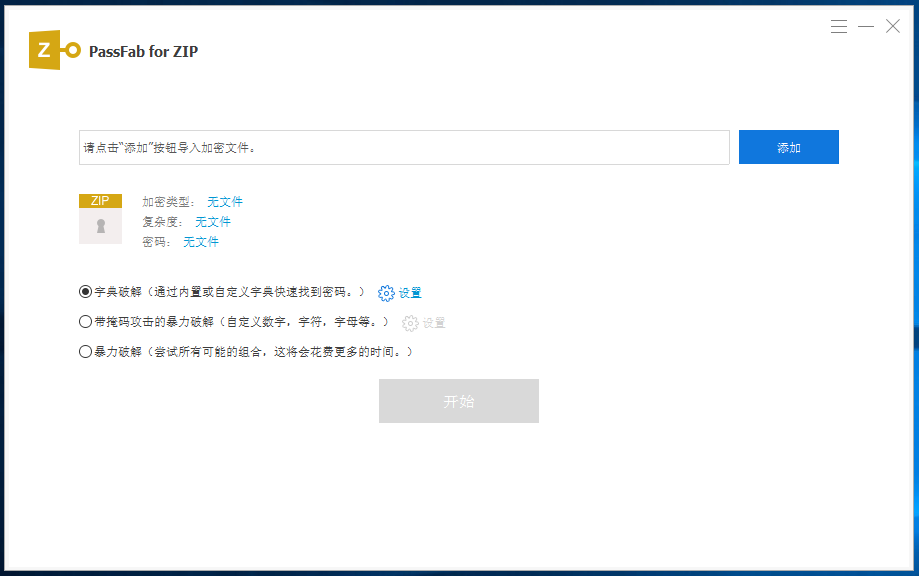Choose the 暴力破解 brute-force radio option
This screenshot has height=576, width=919.
85,352
